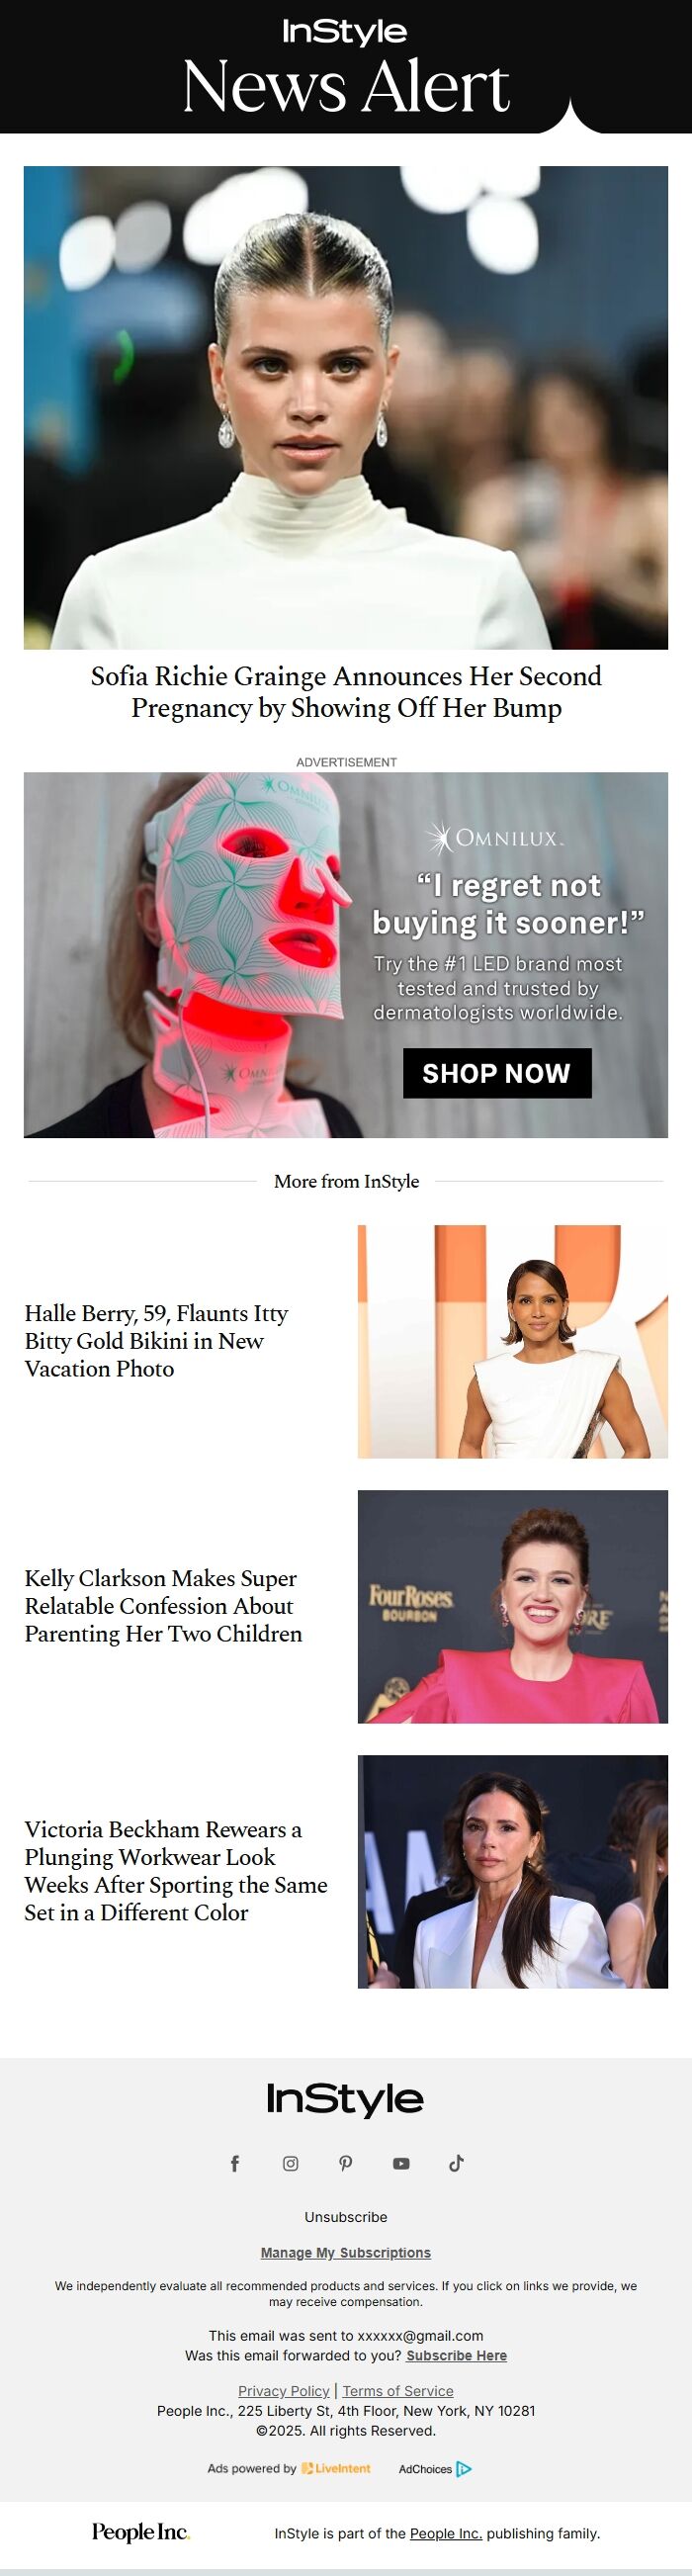The height and width of the screenshot is (2576, 692).
Task: Open the TikTok icon in footer
Action: click(x=456, y=2163)
